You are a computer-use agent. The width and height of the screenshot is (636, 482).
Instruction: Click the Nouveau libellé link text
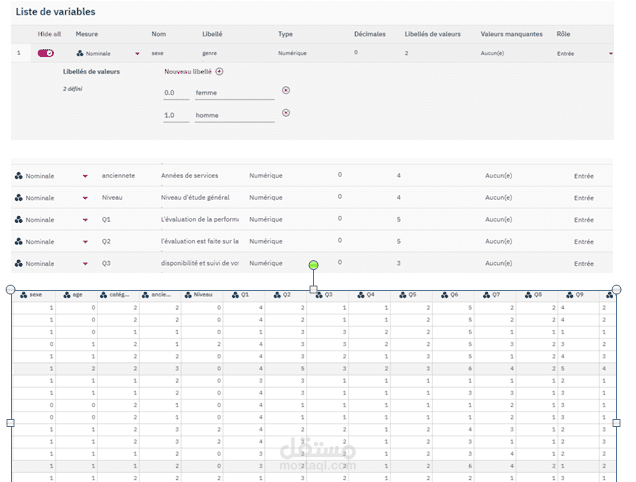188,71
